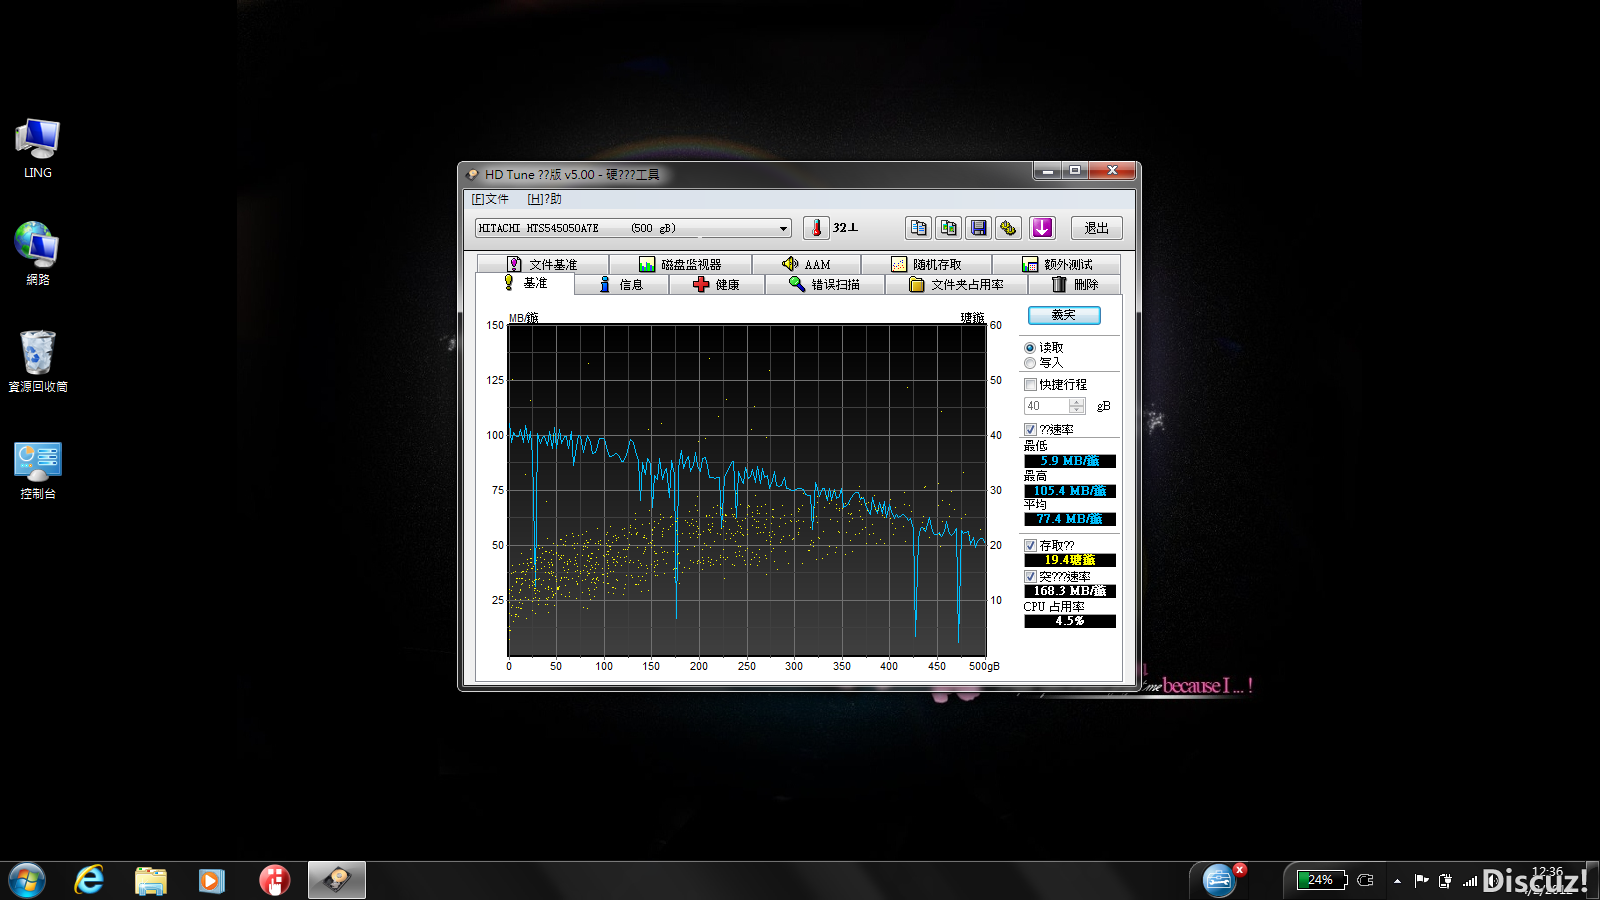1600x900 pixels.
Task: Switch to the 健康 health tab
Action: pyautogui.click(x=716, y=285)
